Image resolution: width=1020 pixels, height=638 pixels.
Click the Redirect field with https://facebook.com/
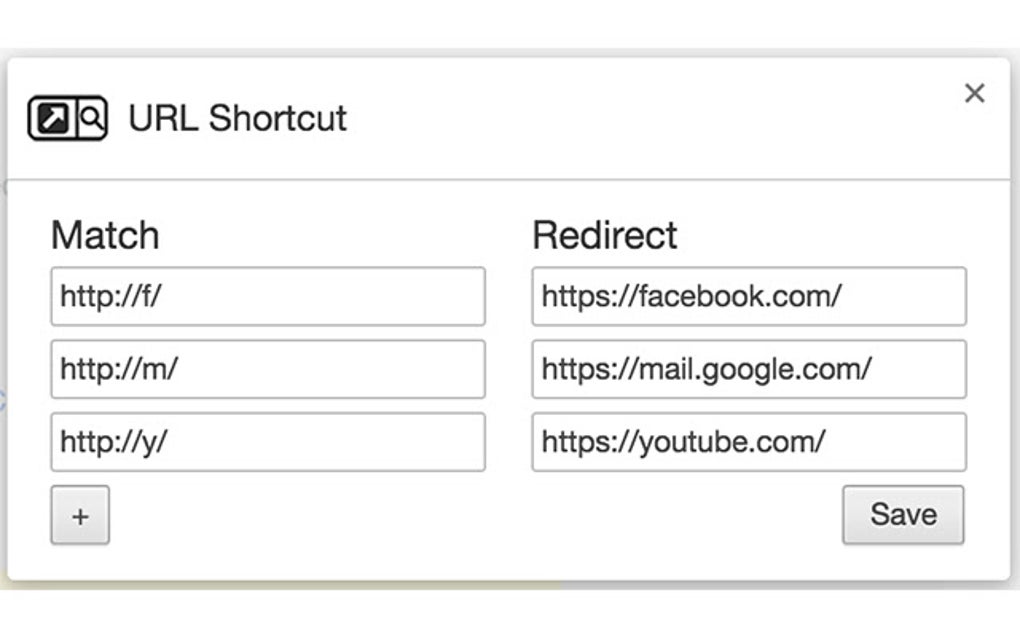point(749,296)
